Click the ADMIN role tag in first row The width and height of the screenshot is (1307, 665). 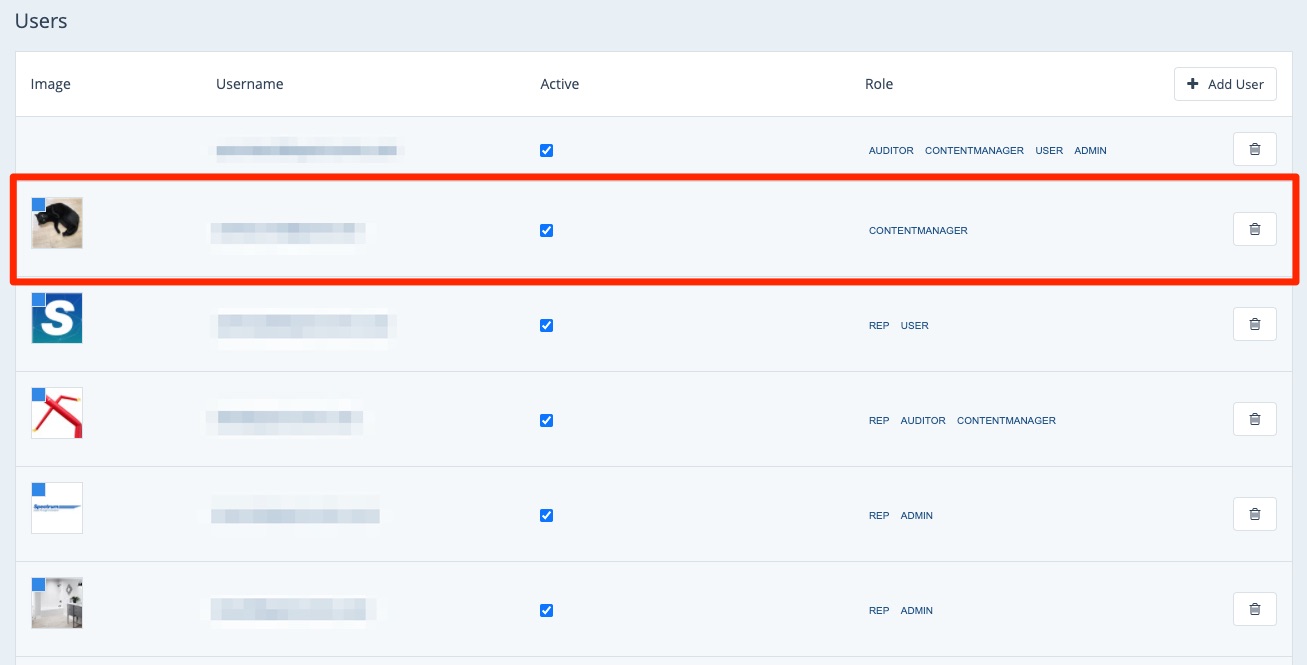pos(1090,151)
